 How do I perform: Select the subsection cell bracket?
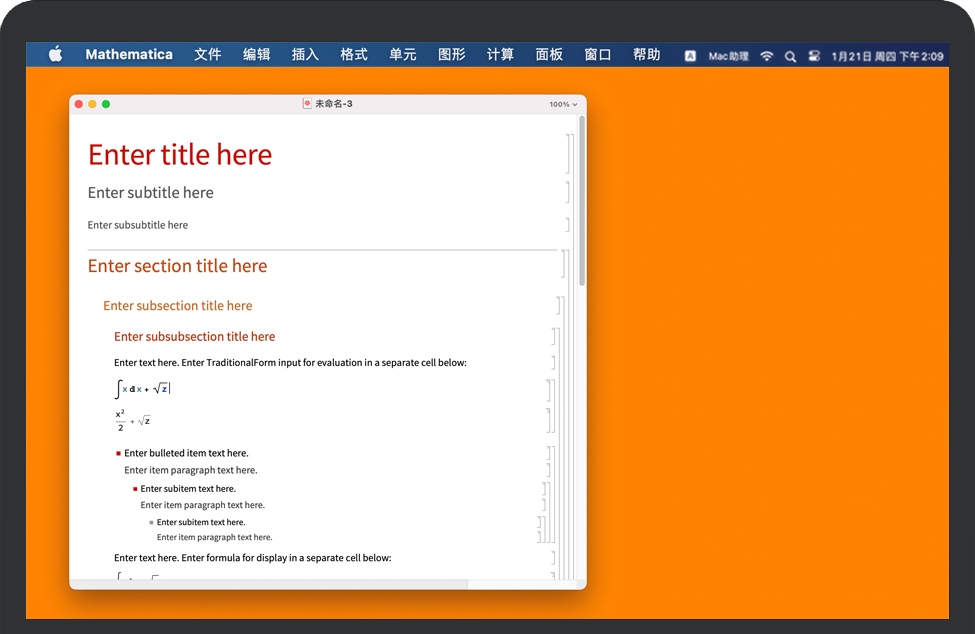[x=559, y=306]
